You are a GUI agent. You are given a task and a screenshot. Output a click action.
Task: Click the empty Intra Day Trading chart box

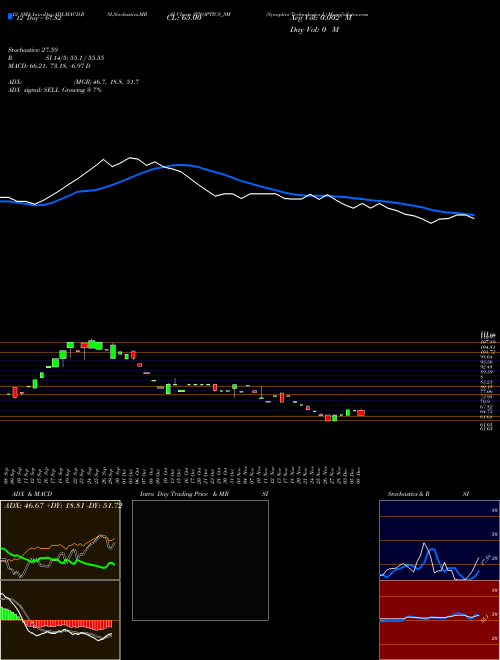coord(200,560)
